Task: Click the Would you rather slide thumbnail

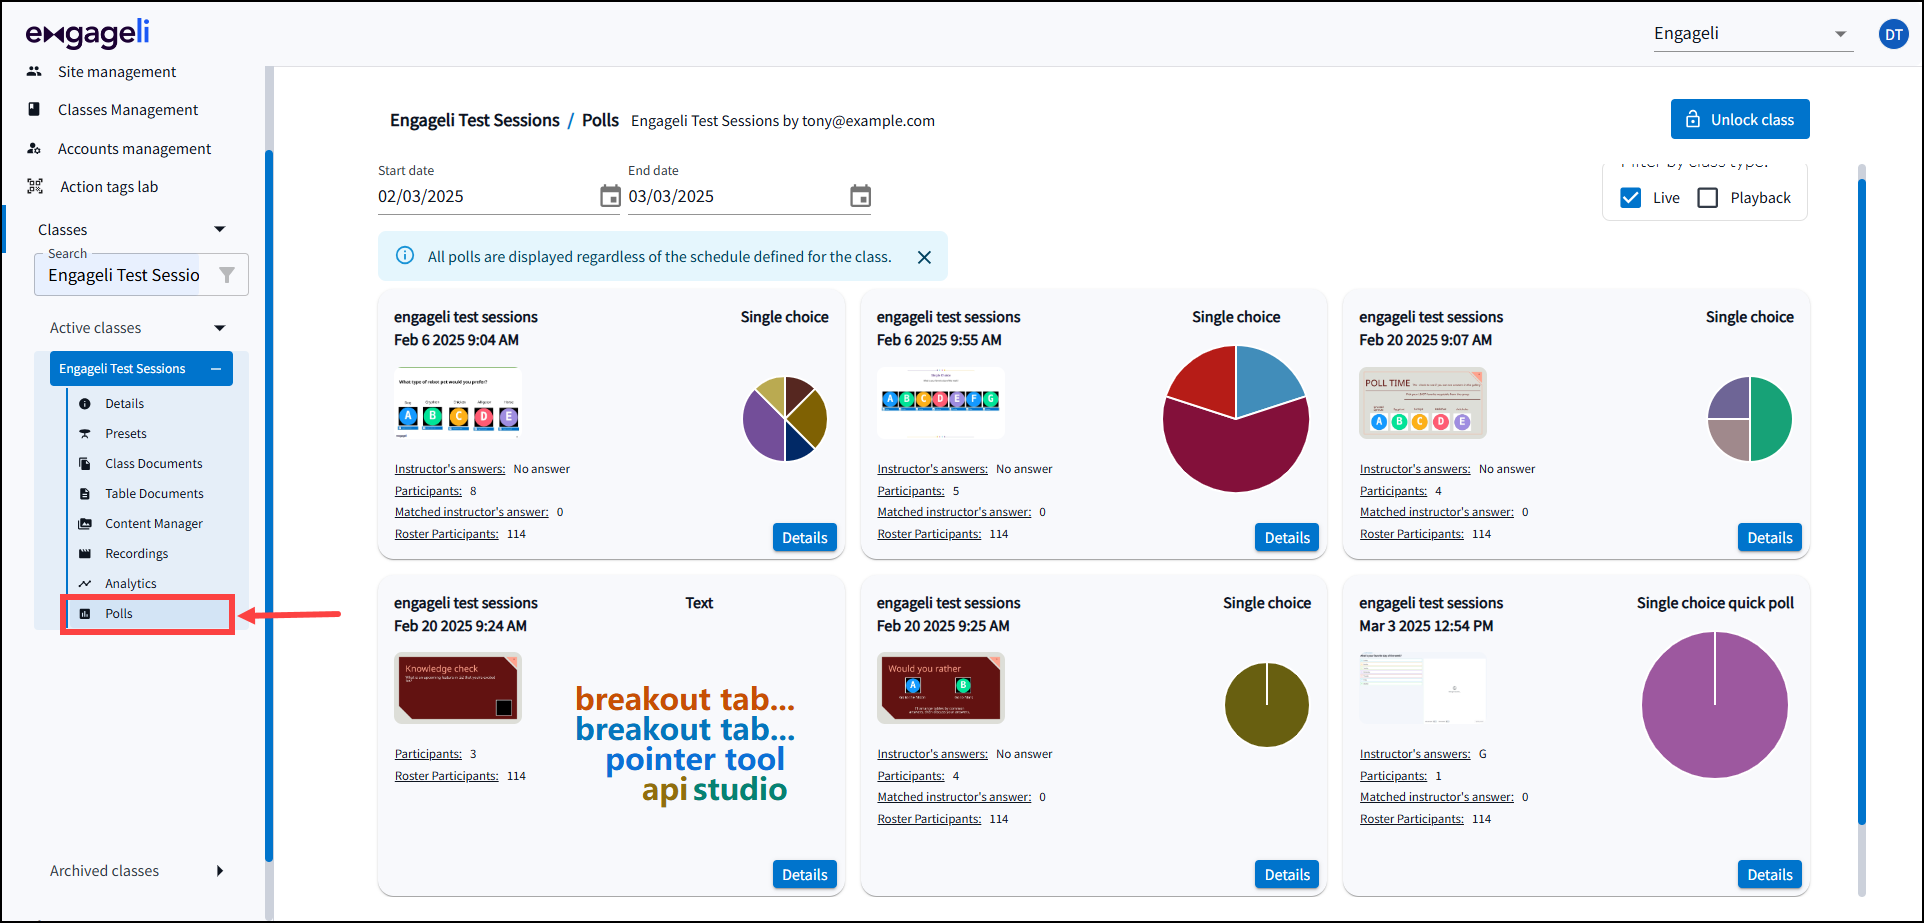Action: [x=941, y=688]
